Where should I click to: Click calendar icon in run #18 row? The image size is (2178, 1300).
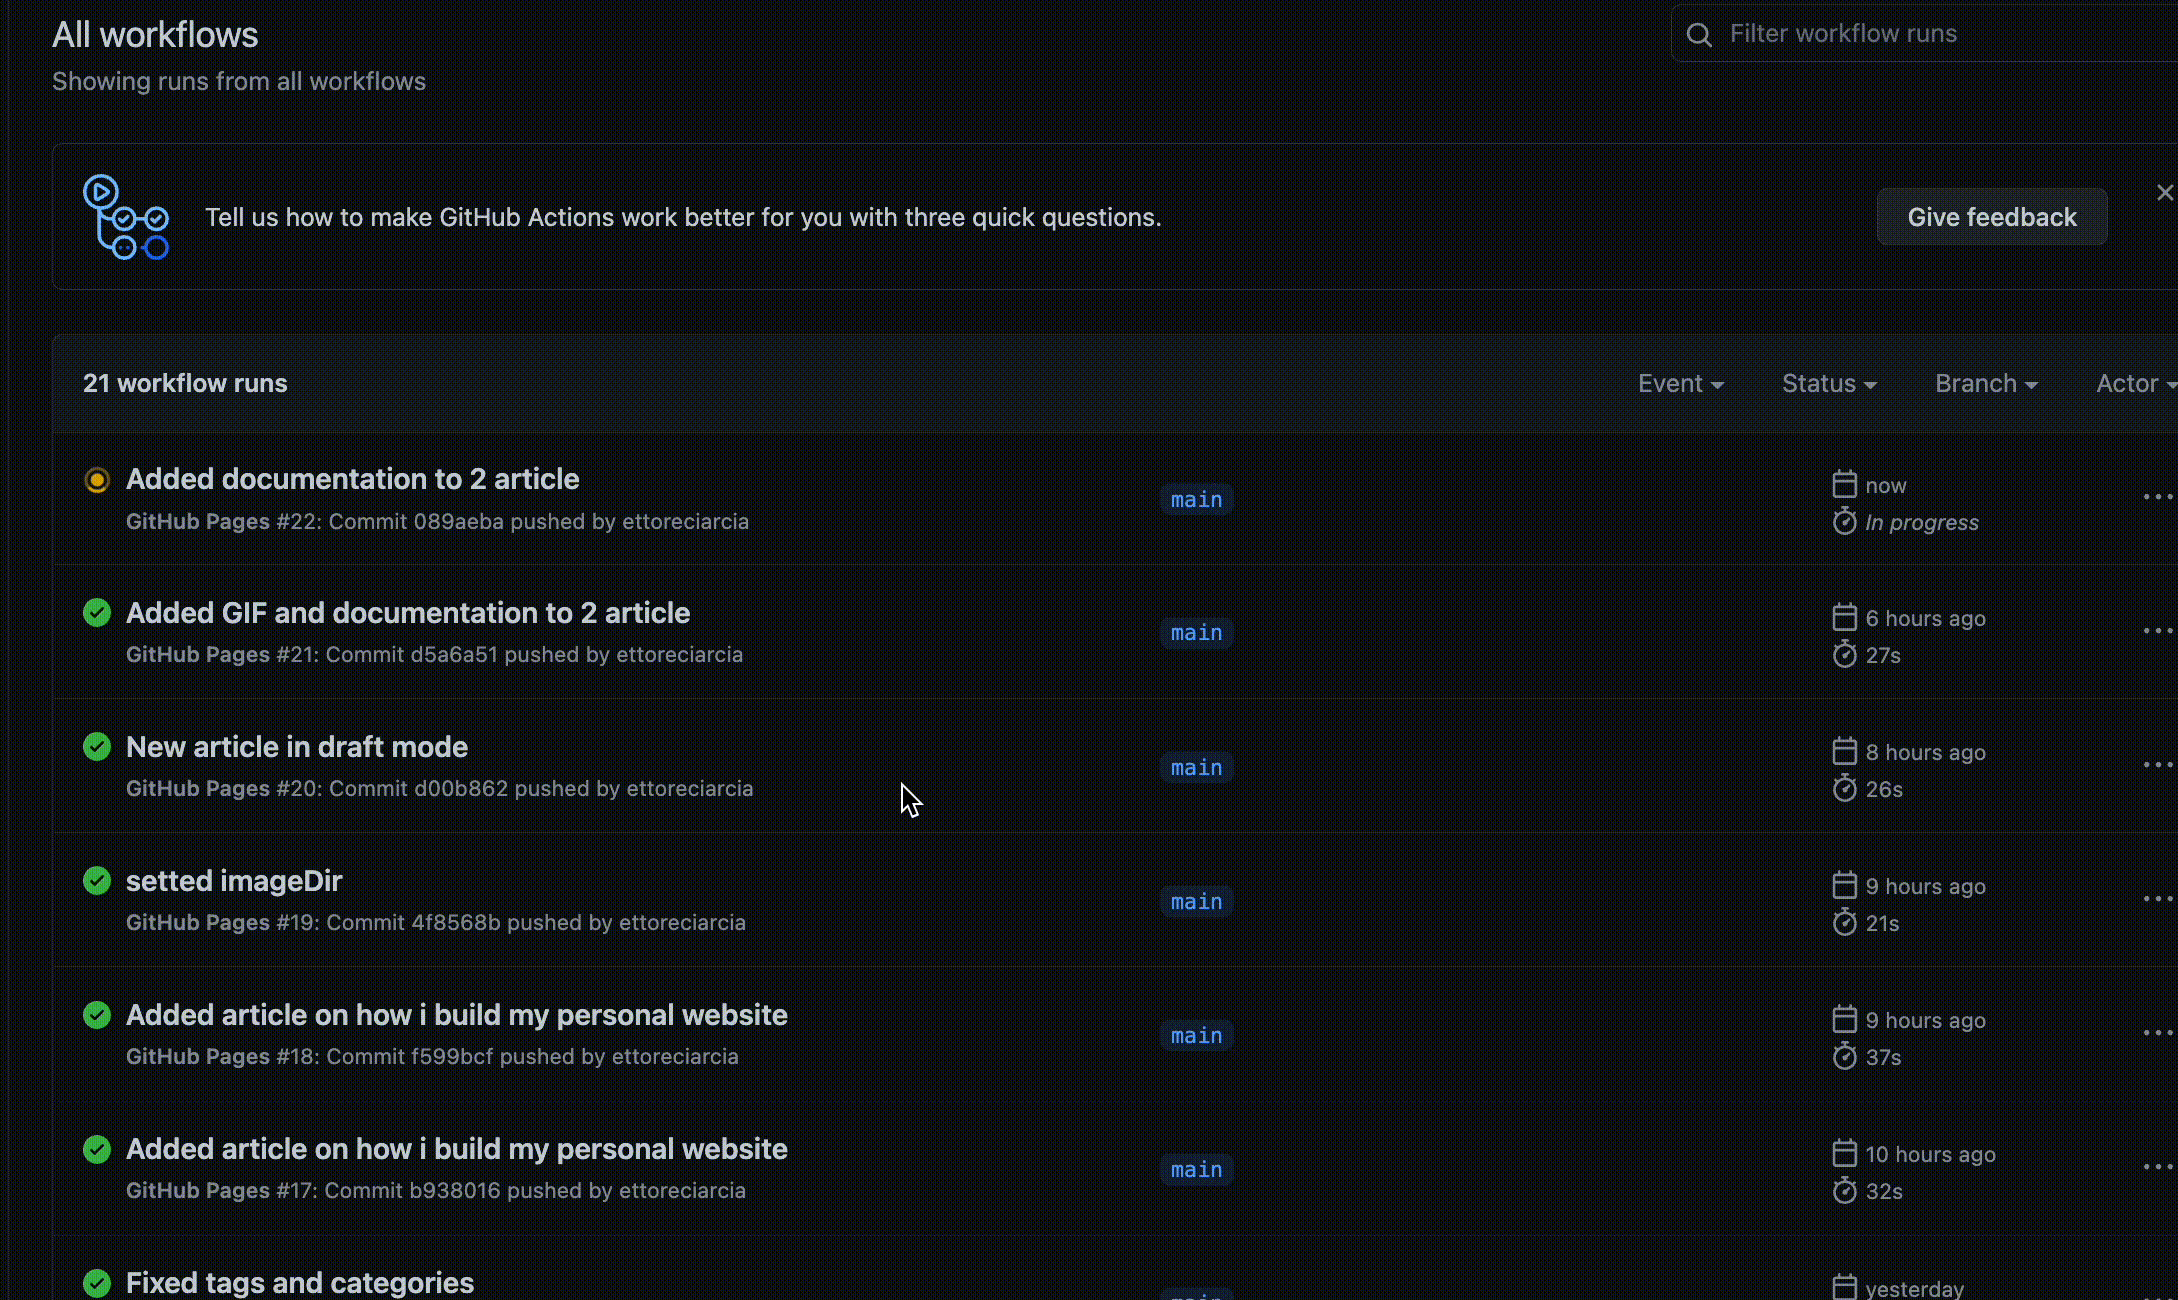pyautogui.click(x=1845, y=1019)
